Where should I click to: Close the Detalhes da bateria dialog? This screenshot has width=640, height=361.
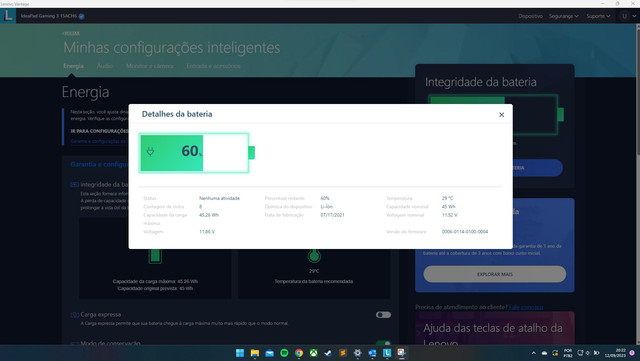pyautogui.click(x=501, y=115)
